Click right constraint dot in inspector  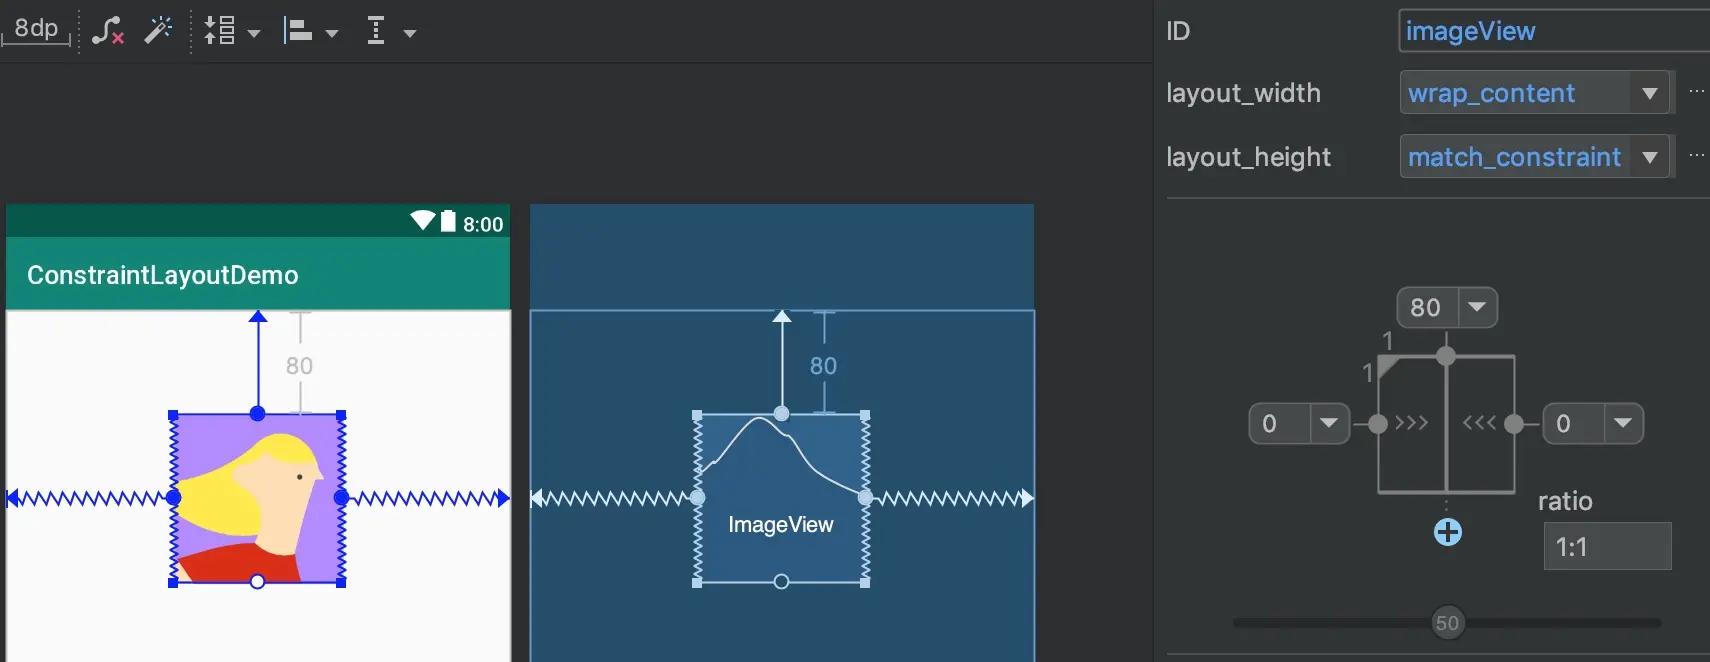coord(1514,424)
